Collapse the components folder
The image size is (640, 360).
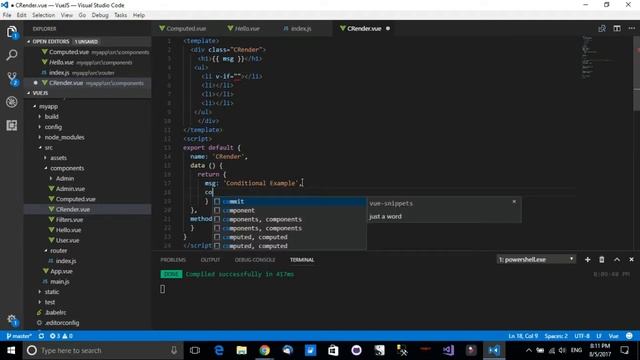[x=67, y=168]
